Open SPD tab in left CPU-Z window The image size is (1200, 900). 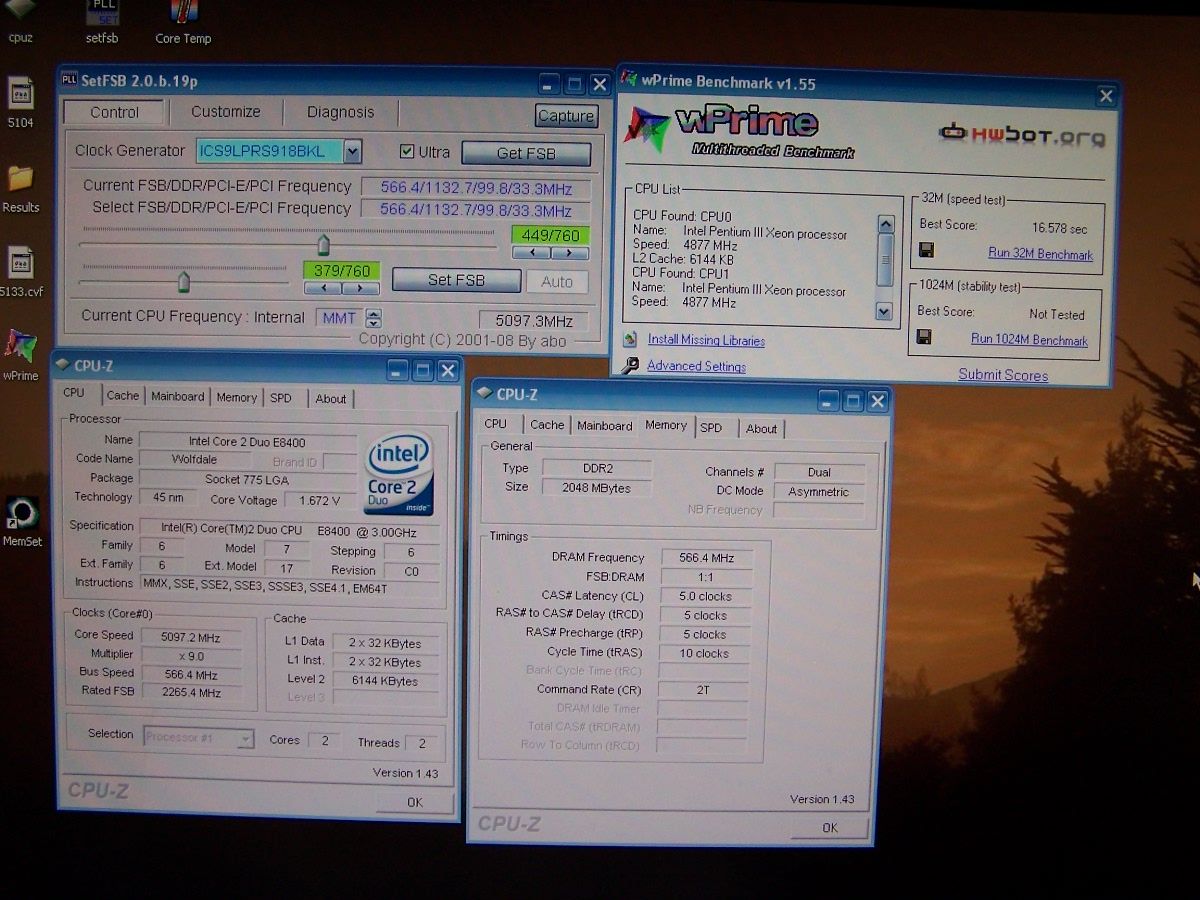pyautogui.click(x=282, y=397)
